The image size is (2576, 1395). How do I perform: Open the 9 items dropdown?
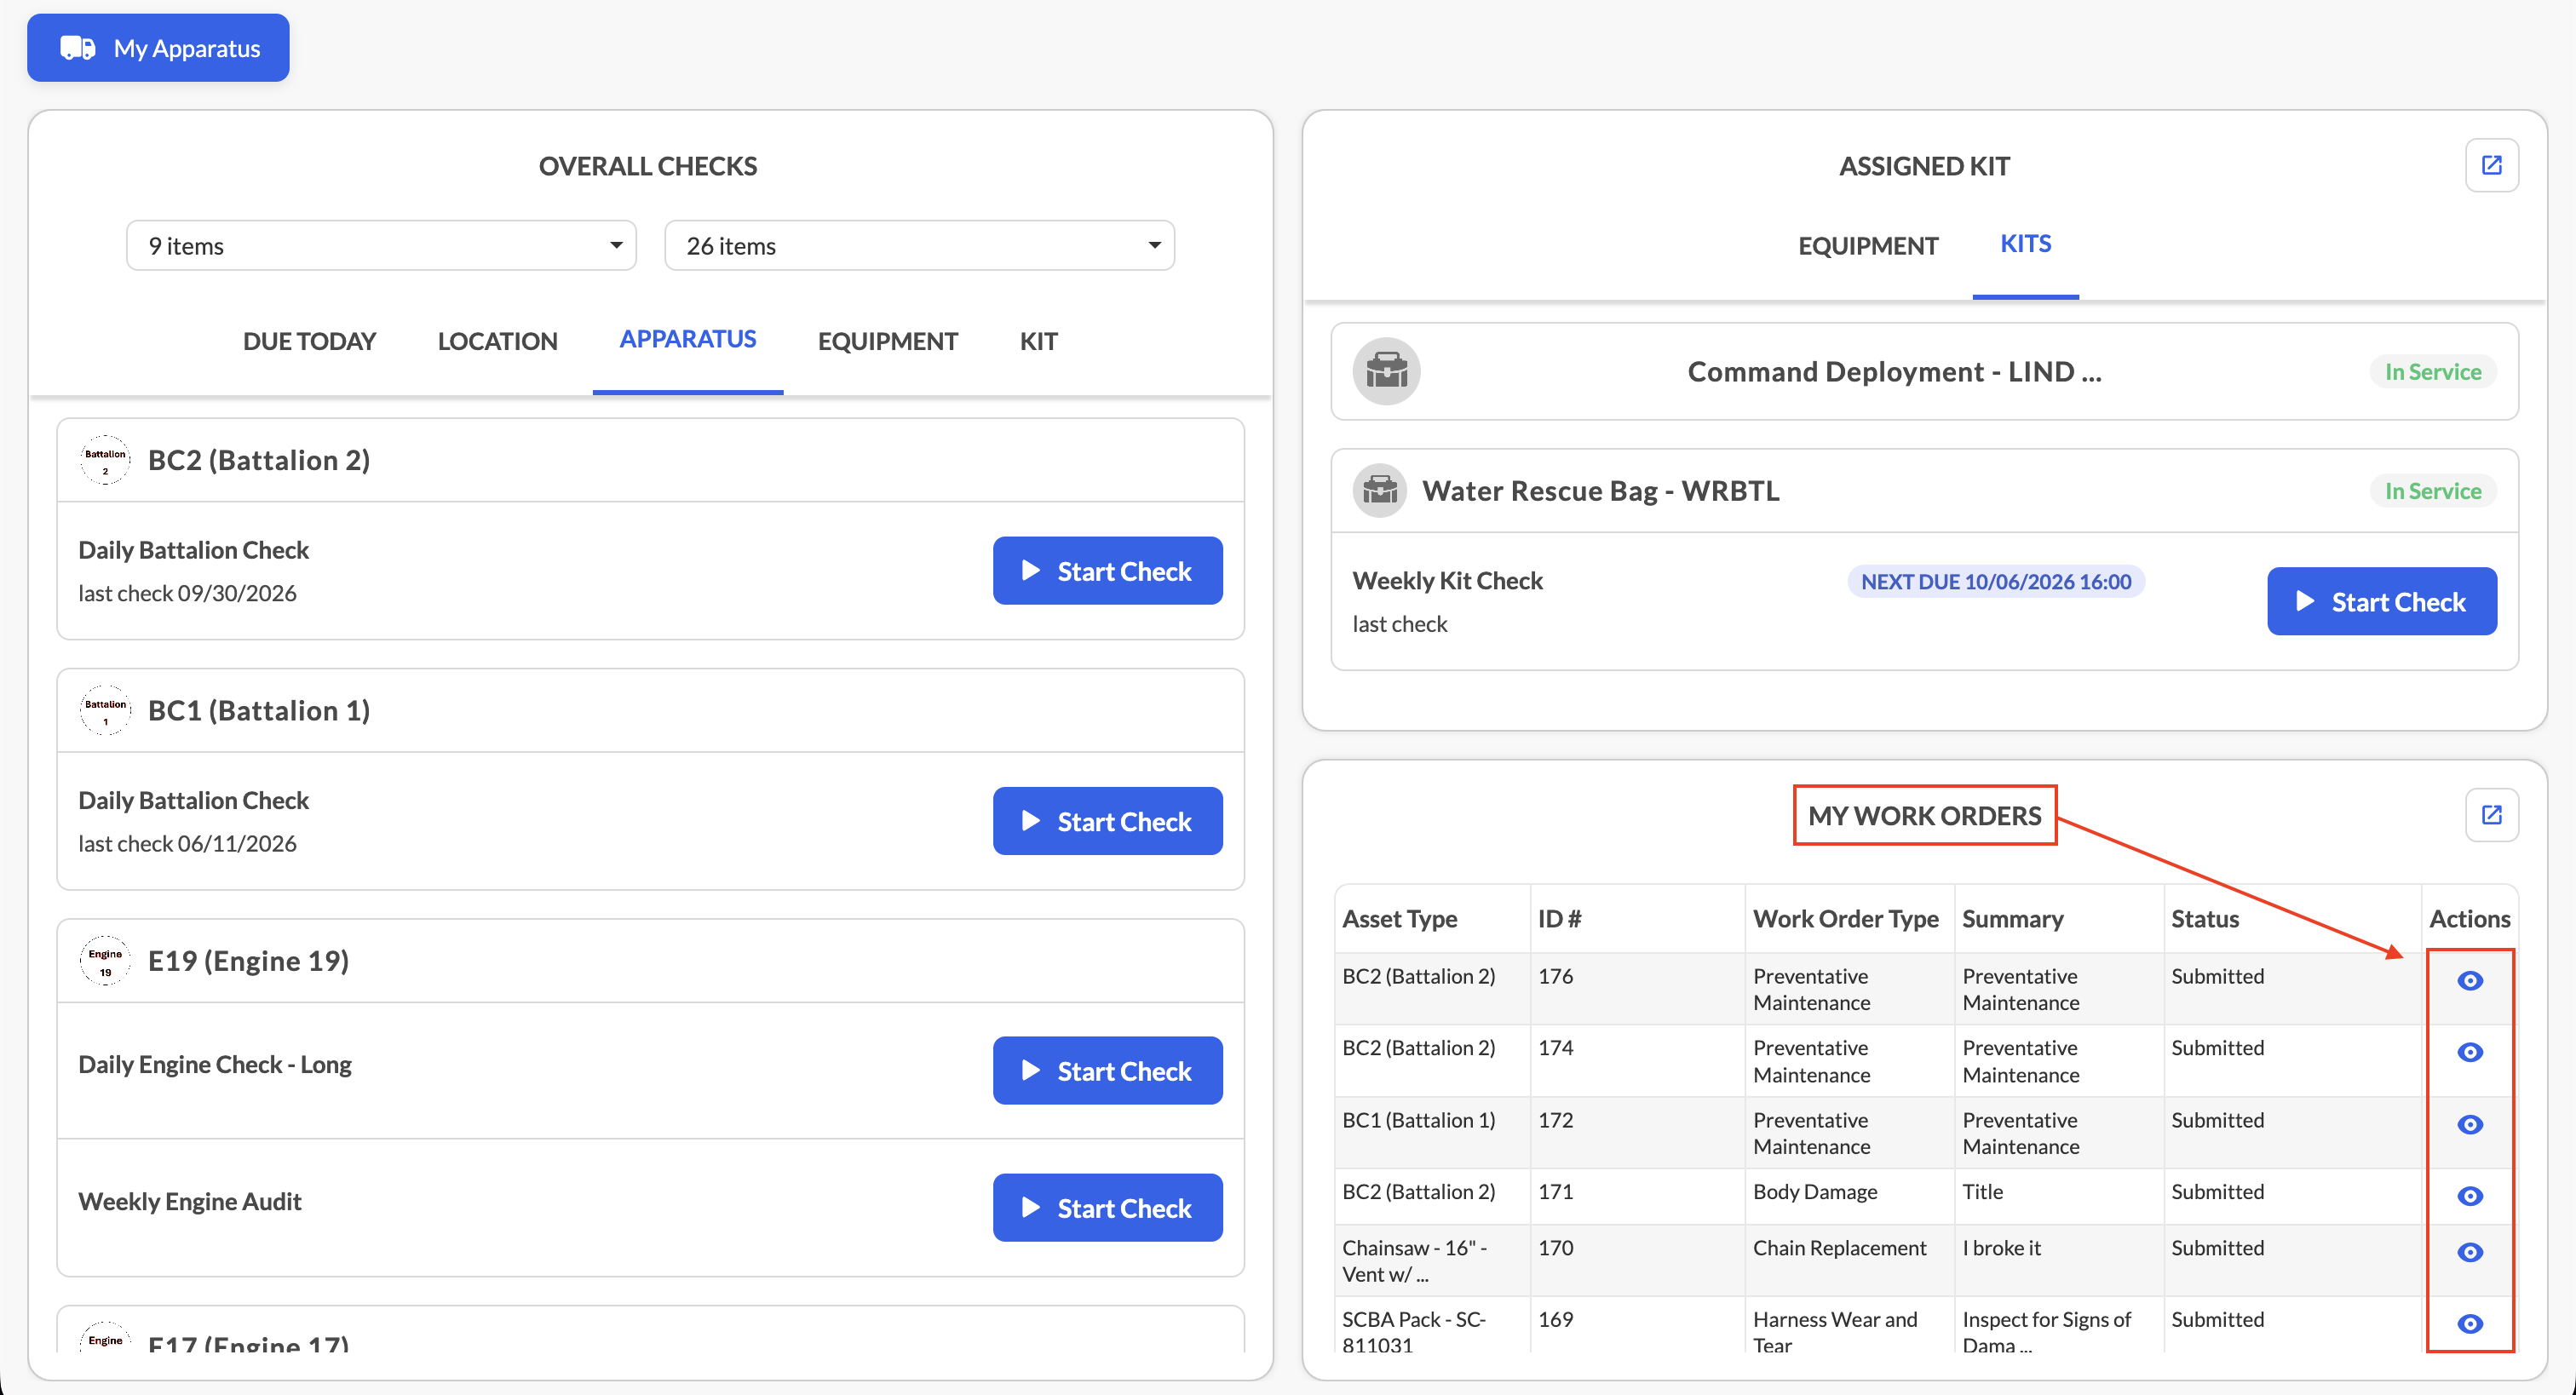pos(381,246)
